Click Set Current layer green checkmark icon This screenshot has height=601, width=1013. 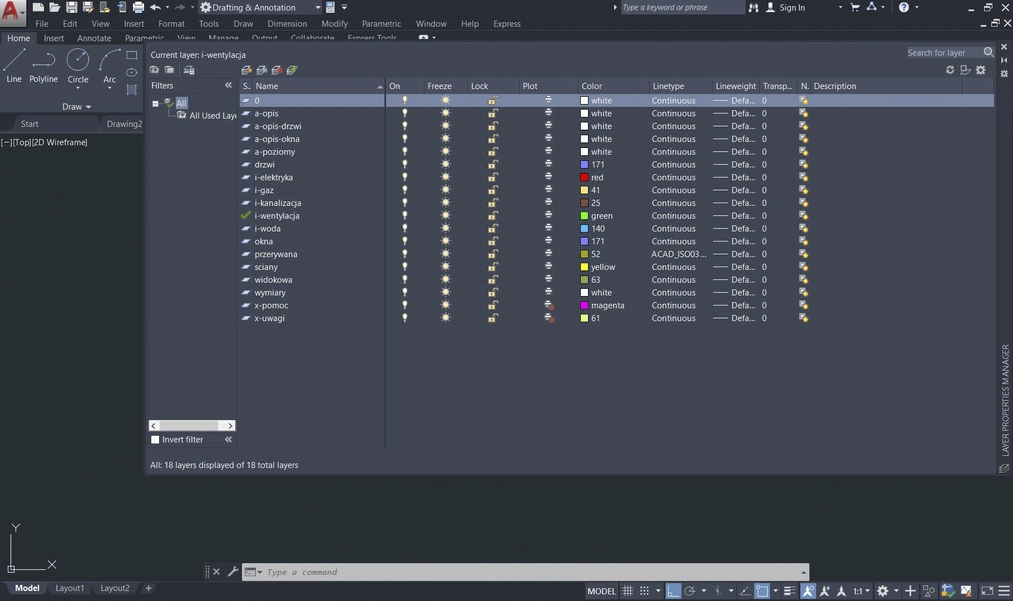(x=292, y=70)
